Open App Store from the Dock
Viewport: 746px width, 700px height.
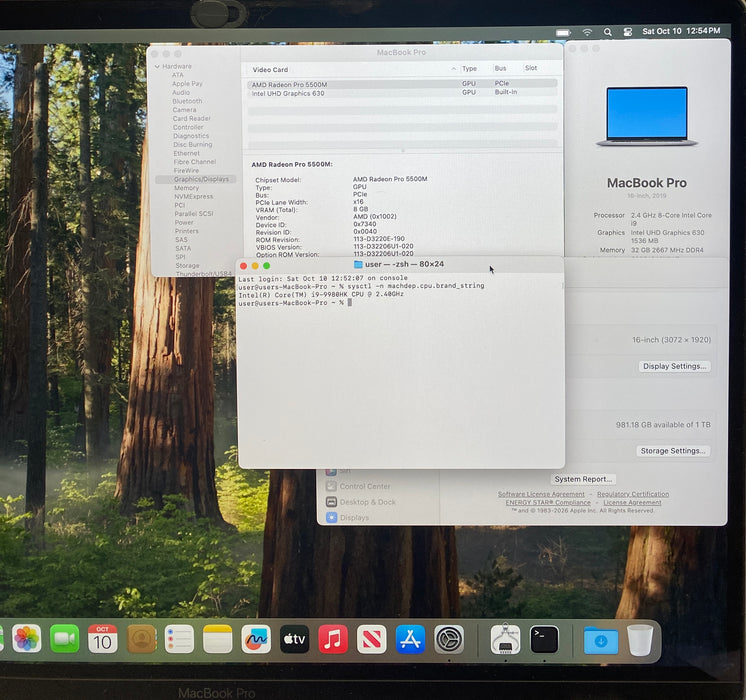[410, 639]
